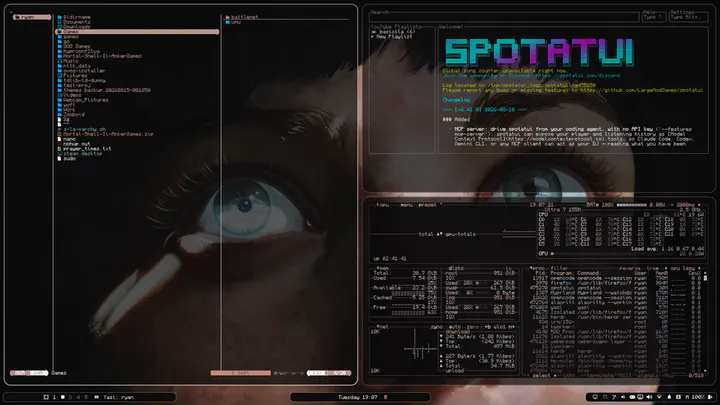Decrease btop update interval with minus
720x405 pixels.
pyautogui.click(x=673, y=205)
